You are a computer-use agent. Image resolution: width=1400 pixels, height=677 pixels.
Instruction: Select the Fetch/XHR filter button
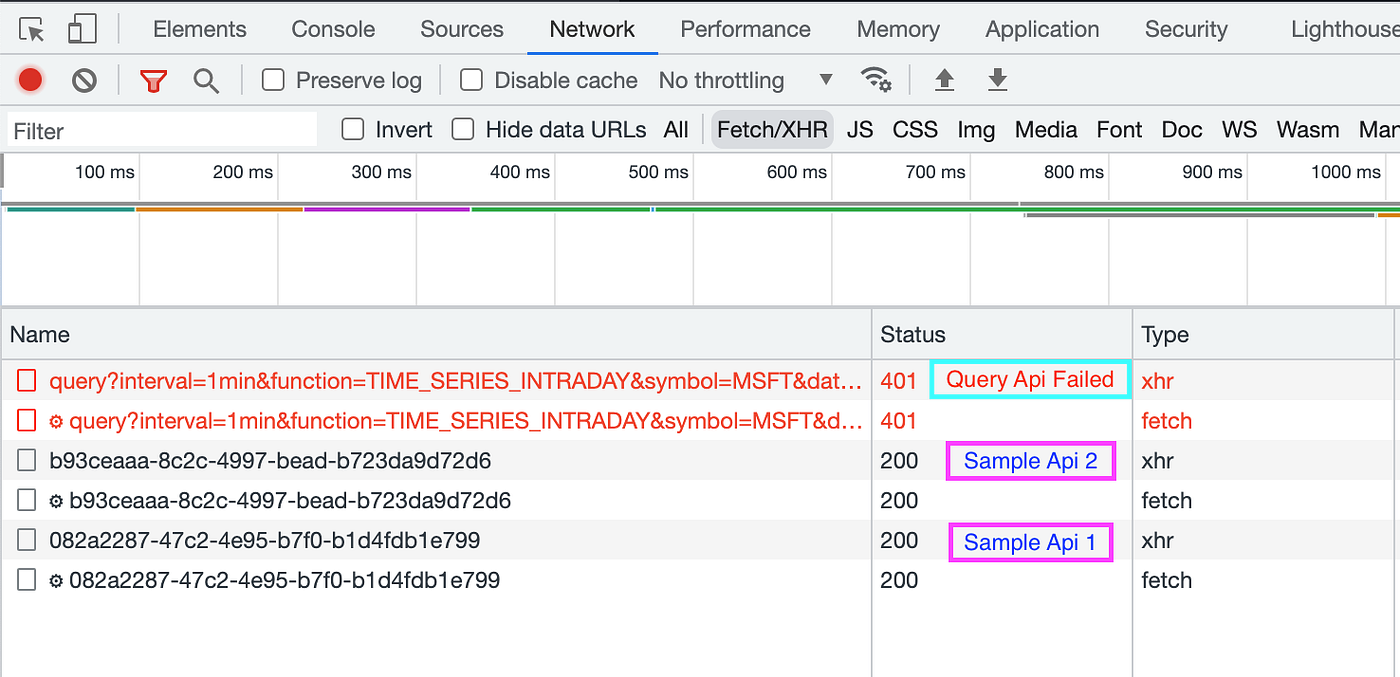tap(772, 130)
